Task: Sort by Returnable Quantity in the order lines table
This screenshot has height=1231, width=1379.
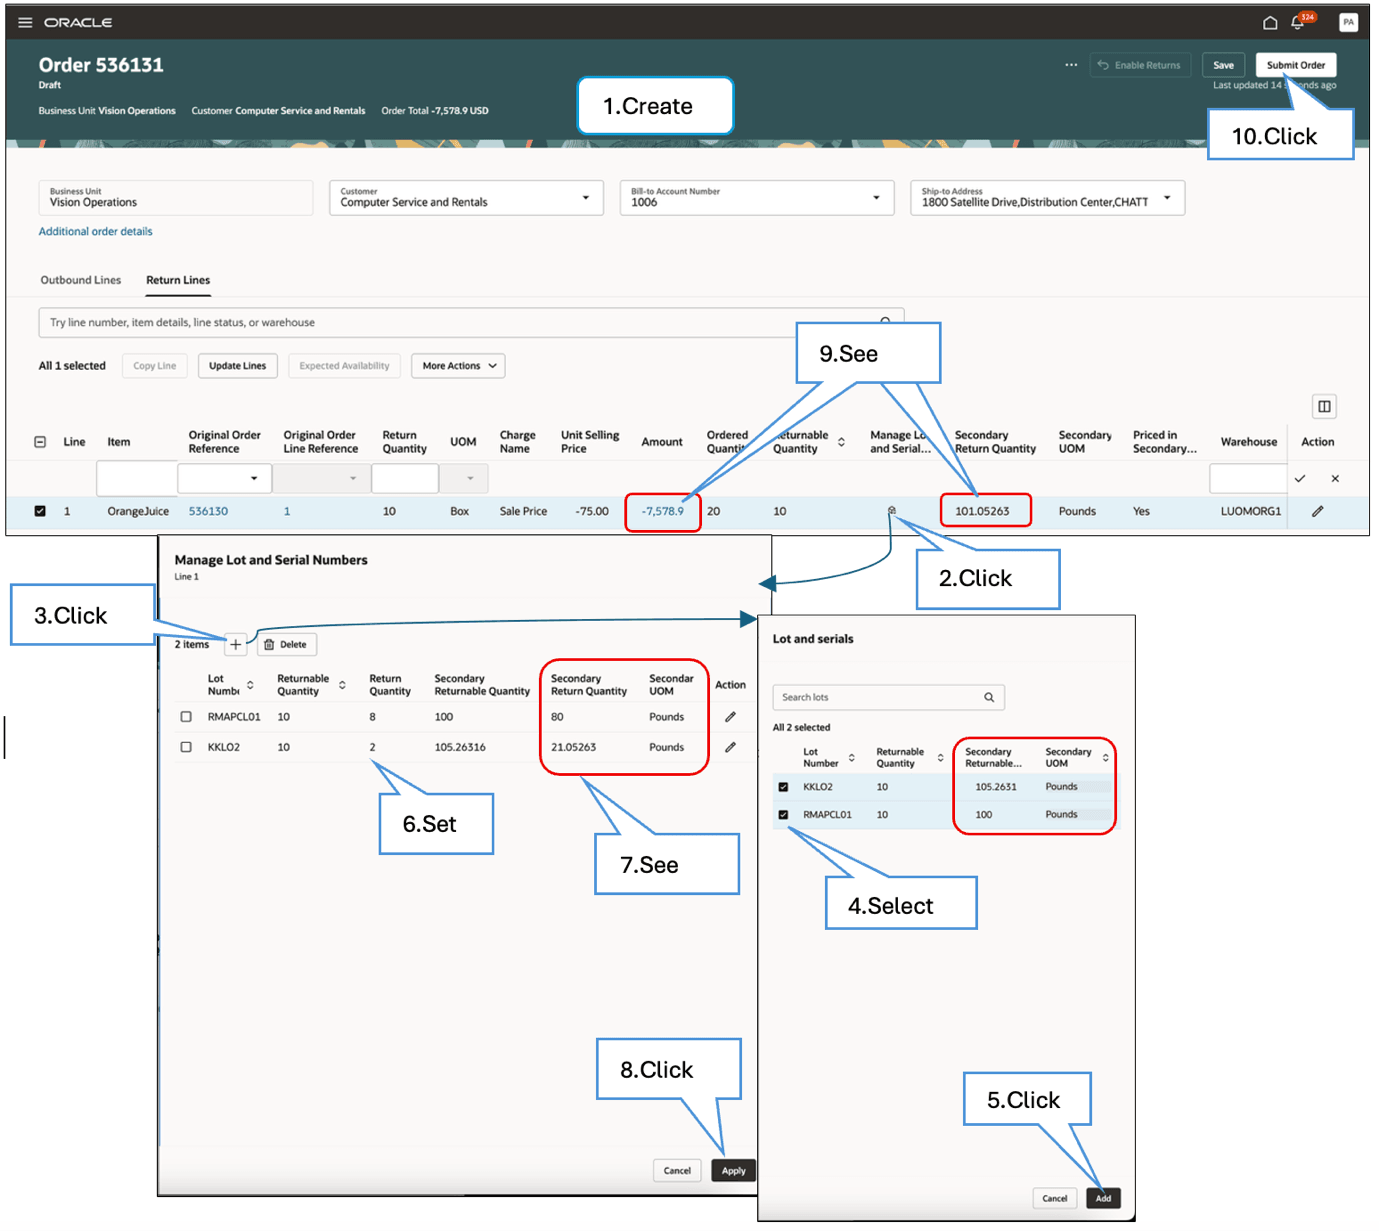Action: 841,442
